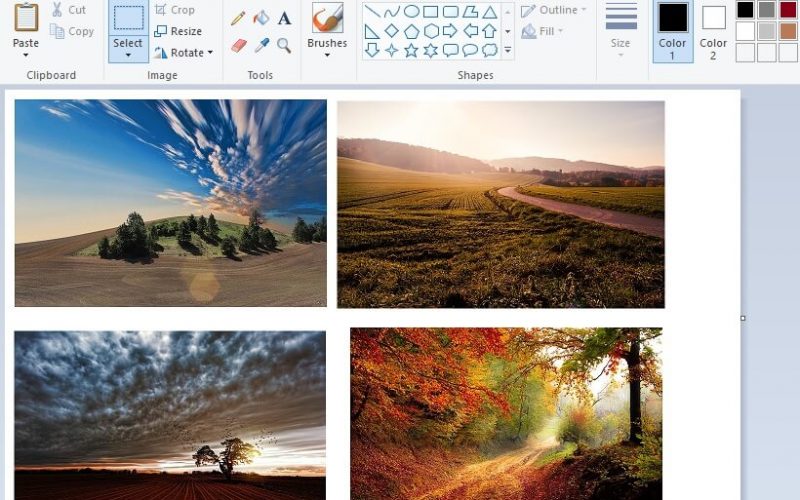Click the canvas right-edge resize handle
Image resolution: width=800 pixels, height=500 pixels.
(743, 318)
